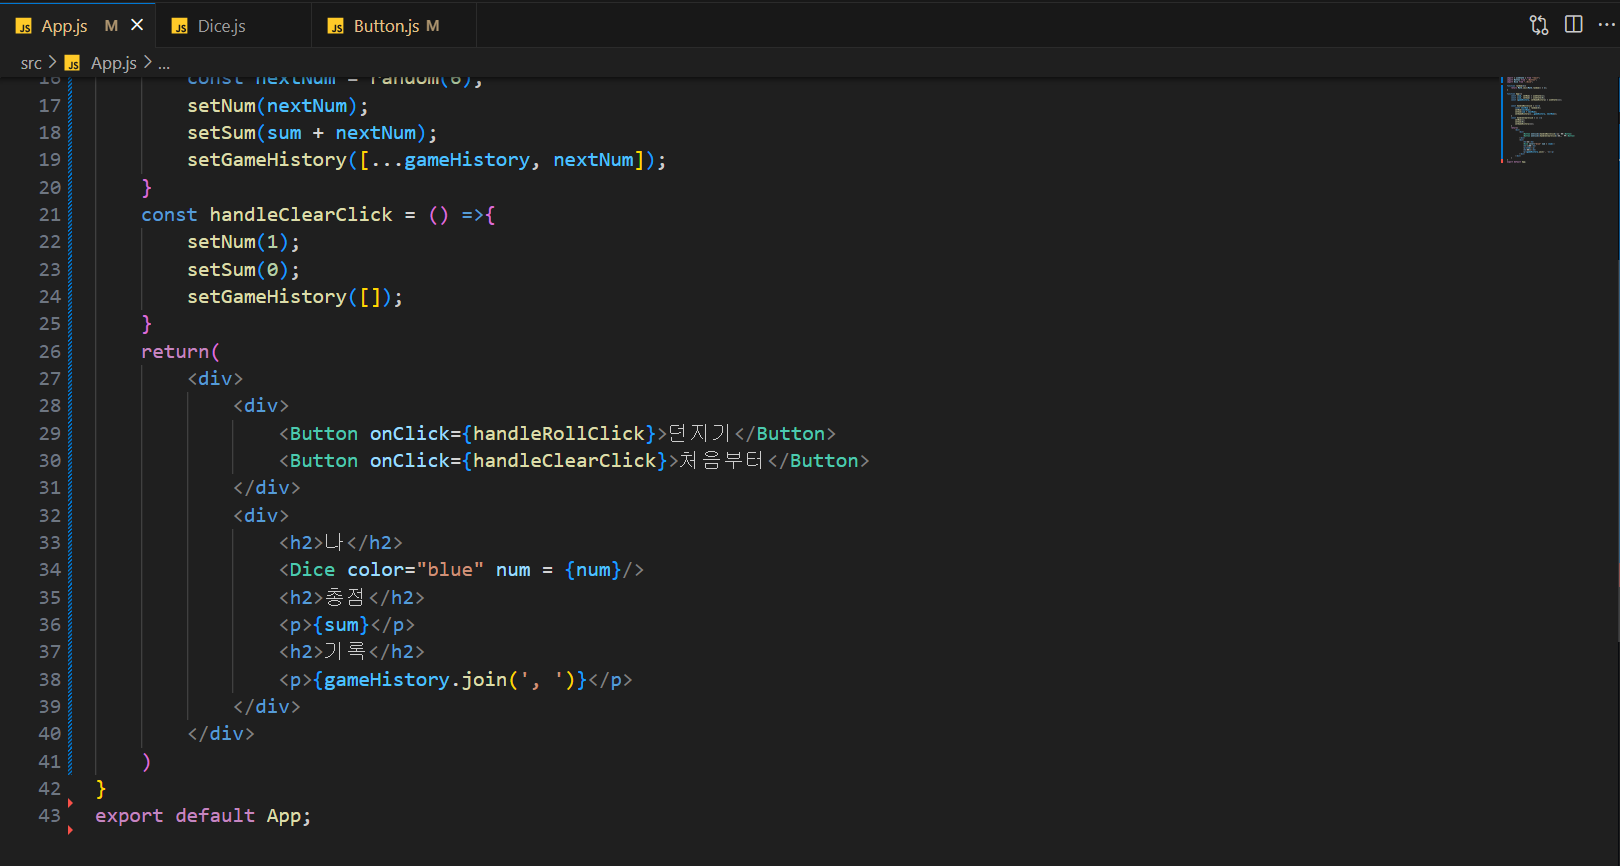1620x866 pixels.
Task: Open More Actions ellipsis menu
Action: [x=1606, y=25]
